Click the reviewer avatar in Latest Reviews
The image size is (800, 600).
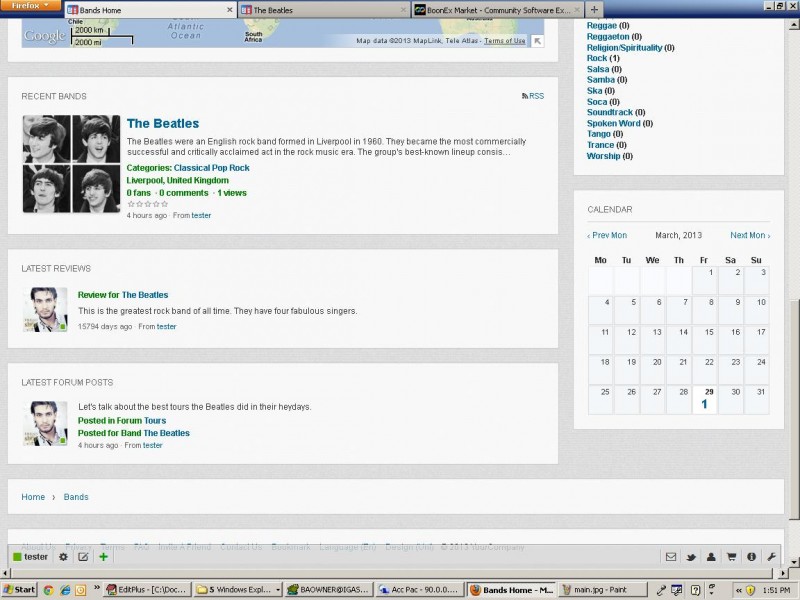pos(45,310)
